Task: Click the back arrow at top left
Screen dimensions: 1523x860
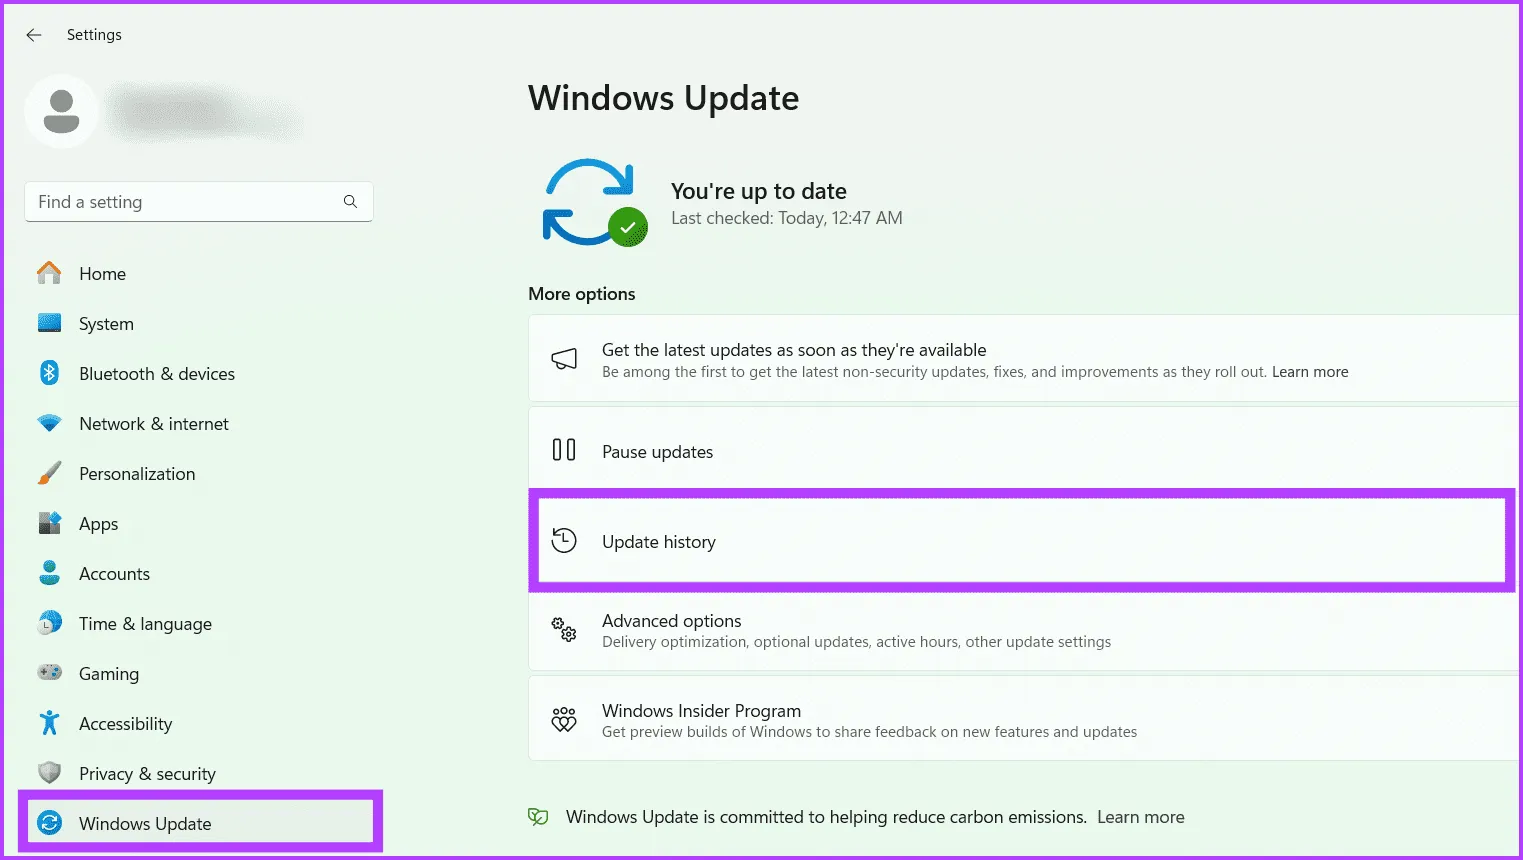Action: (x=33, y=34)
